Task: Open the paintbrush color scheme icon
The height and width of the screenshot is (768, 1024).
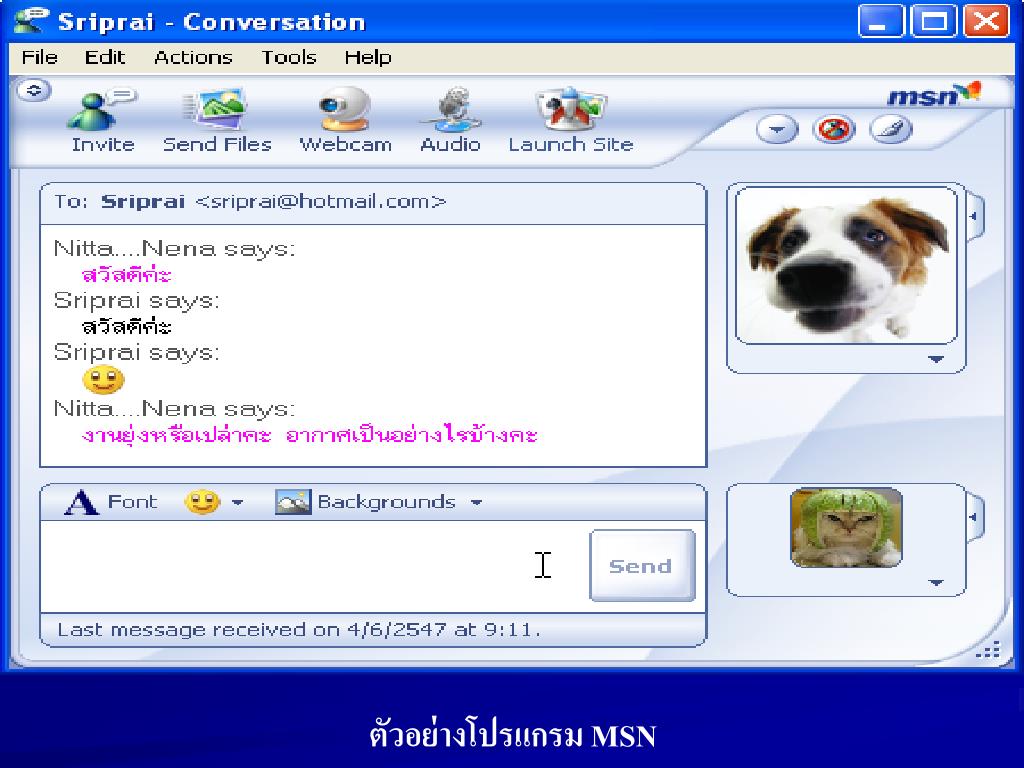Action: coord(891,129)
